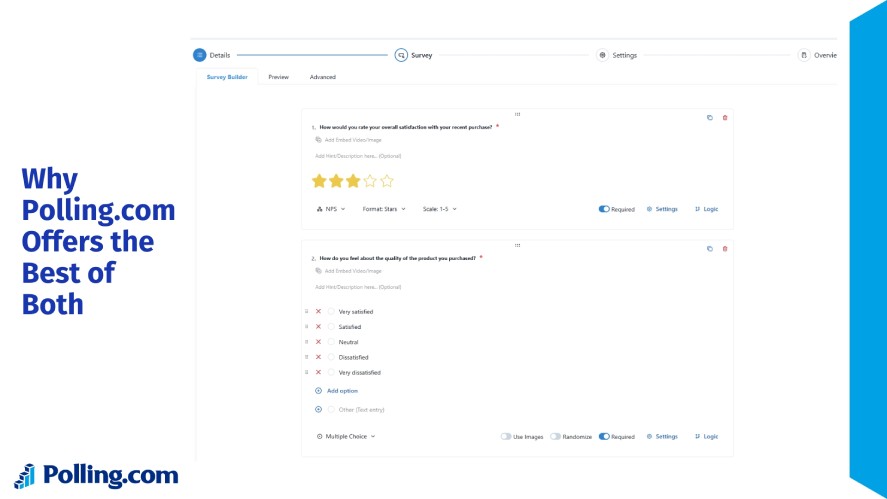Screen dimensions: 887x499
Task: Click drag handle of 'Neutral' row
Action: [x=307, y=342]
